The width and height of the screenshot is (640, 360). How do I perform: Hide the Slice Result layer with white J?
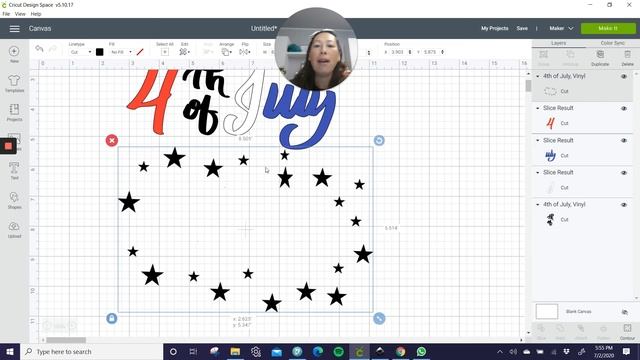pos(624,173)
